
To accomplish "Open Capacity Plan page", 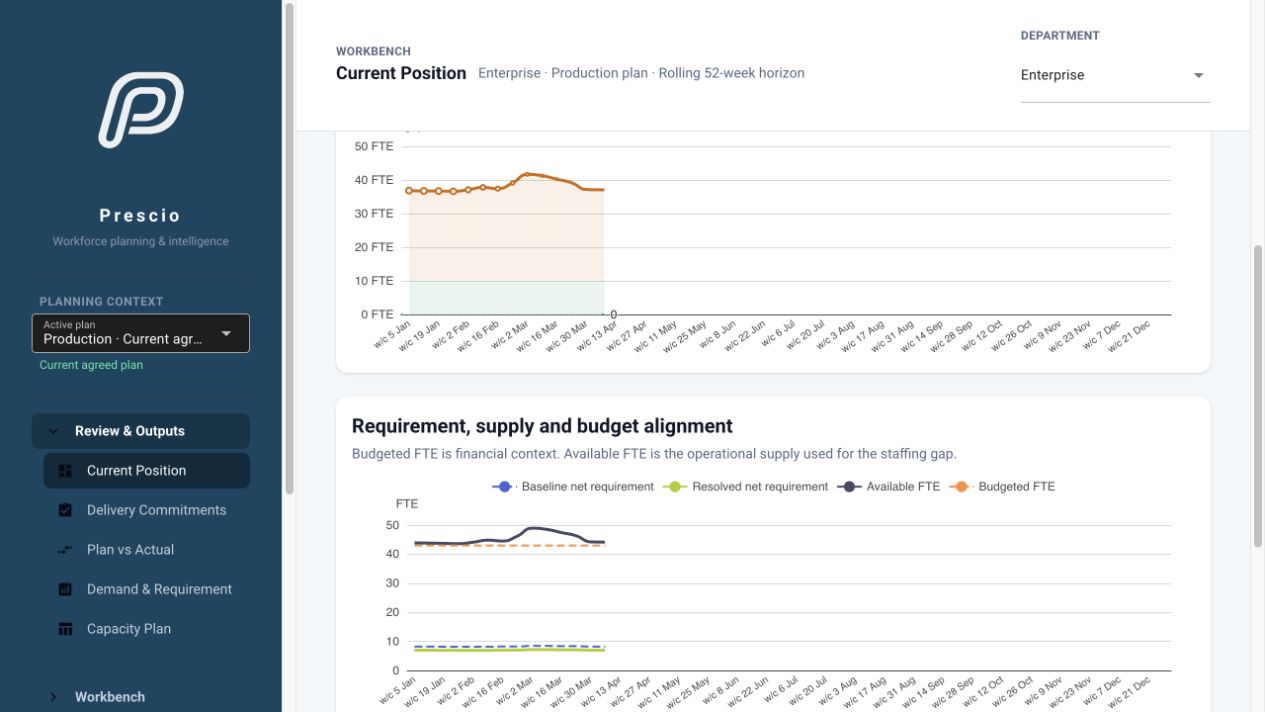I will 147,629.
